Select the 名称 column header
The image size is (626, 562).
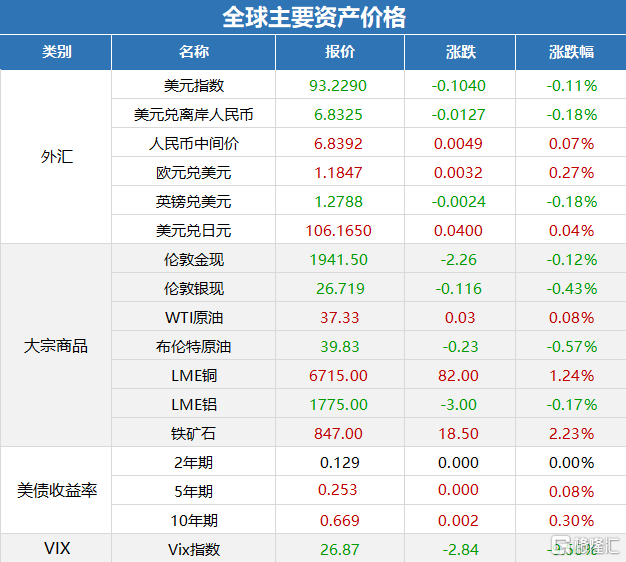(194, 52)
